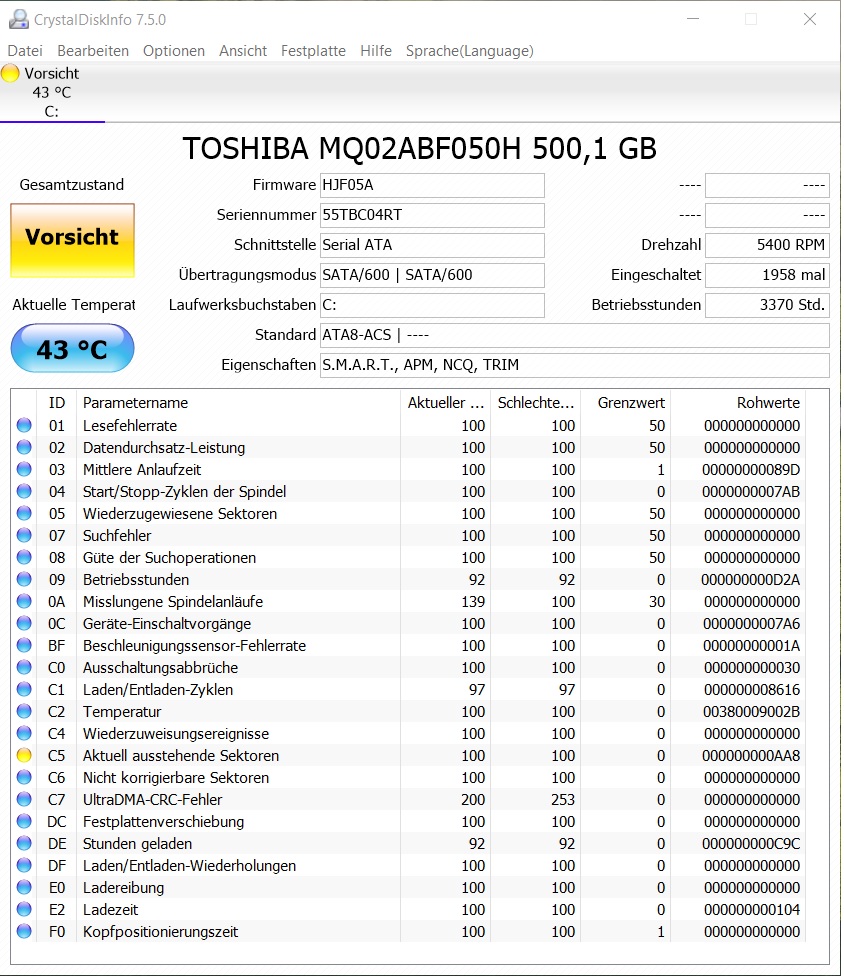This screenshot has width=844, height=976.
Task: Click raw value 000000008616 of Laden/Entladen-Zyklen
Action: (x=752, y=690)
